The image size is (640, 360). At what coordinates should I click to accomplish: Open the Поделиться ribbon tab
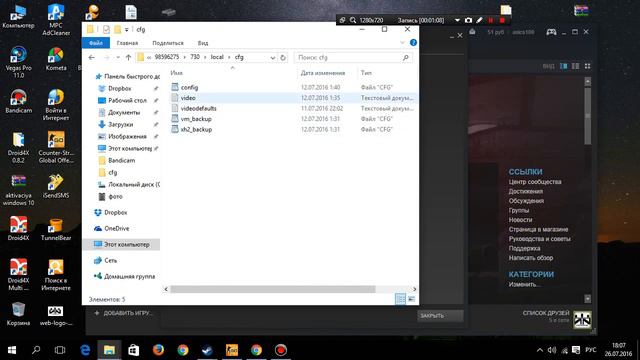click(x=168, y=43)
